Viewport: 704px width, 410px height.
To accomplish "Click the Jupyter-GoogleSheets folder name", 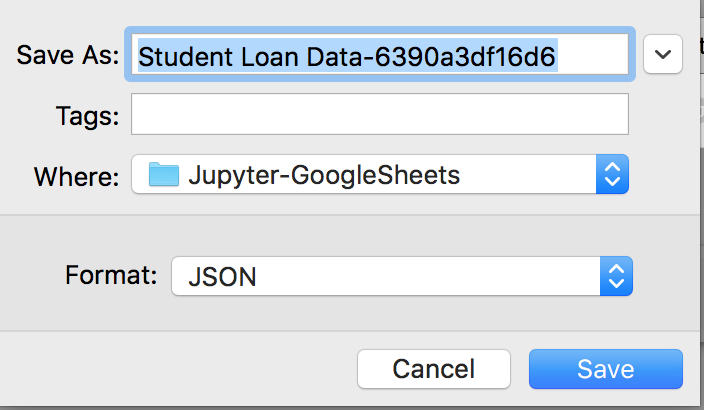I will pos(324,175).
